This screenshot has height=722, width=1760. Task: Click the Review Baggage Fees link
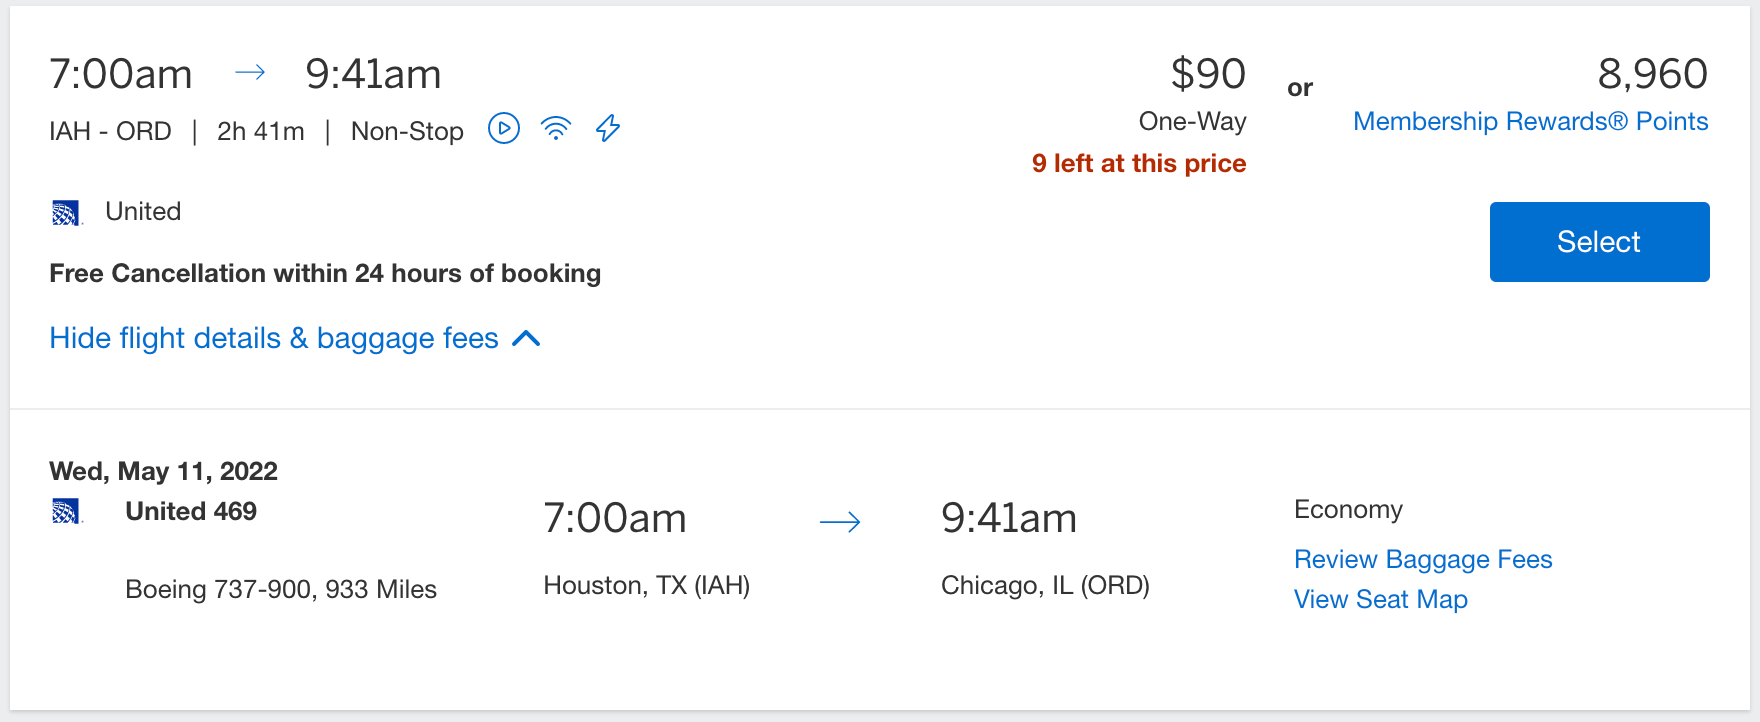[x=1423, y=559]
